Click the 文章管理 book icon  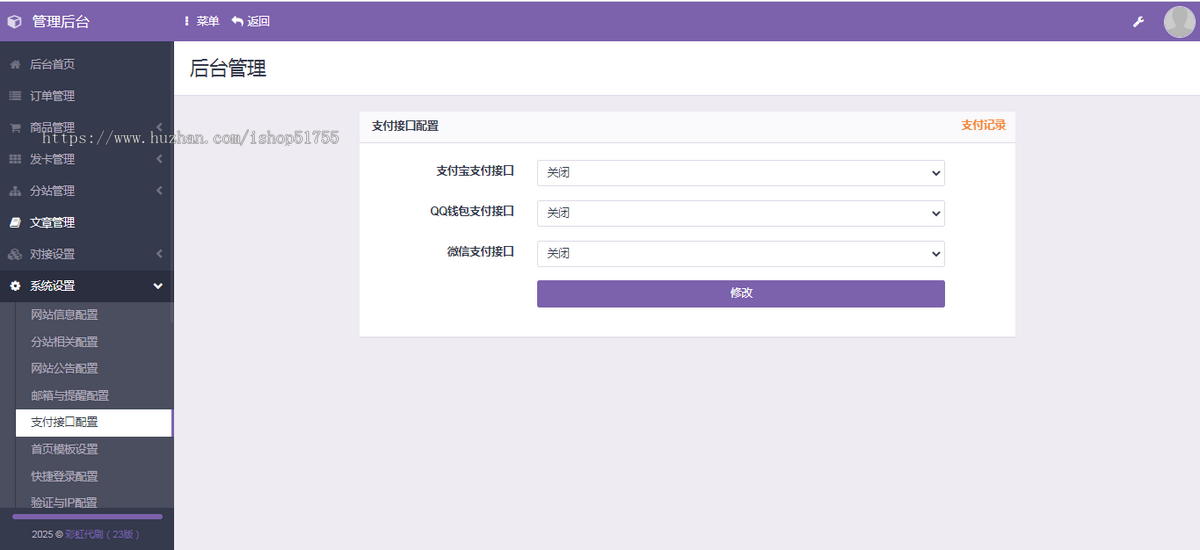[15, 223]
